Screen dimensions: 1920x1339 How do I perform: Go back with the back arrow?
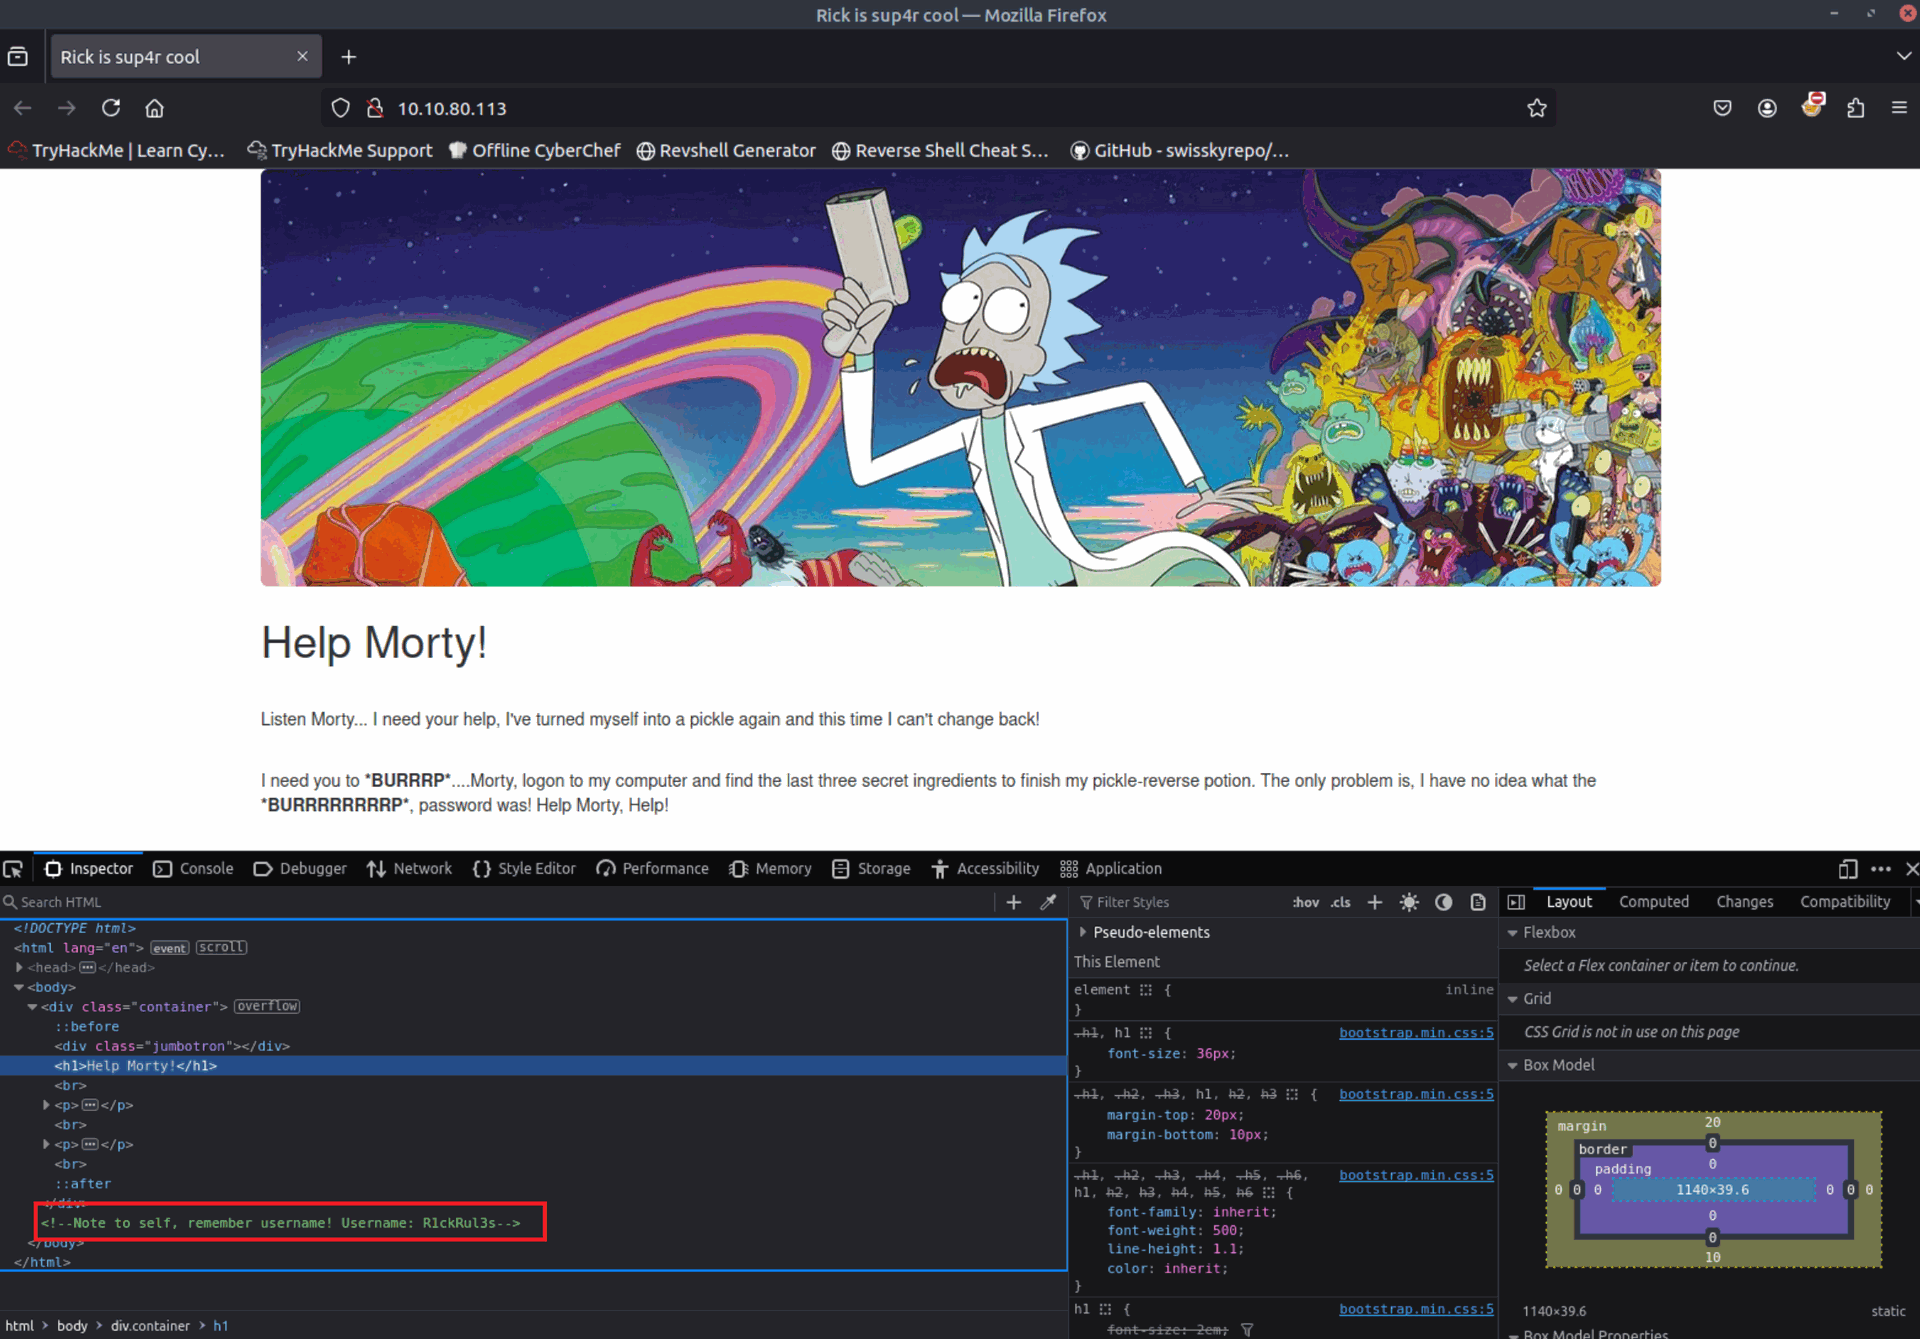(23, 108)
